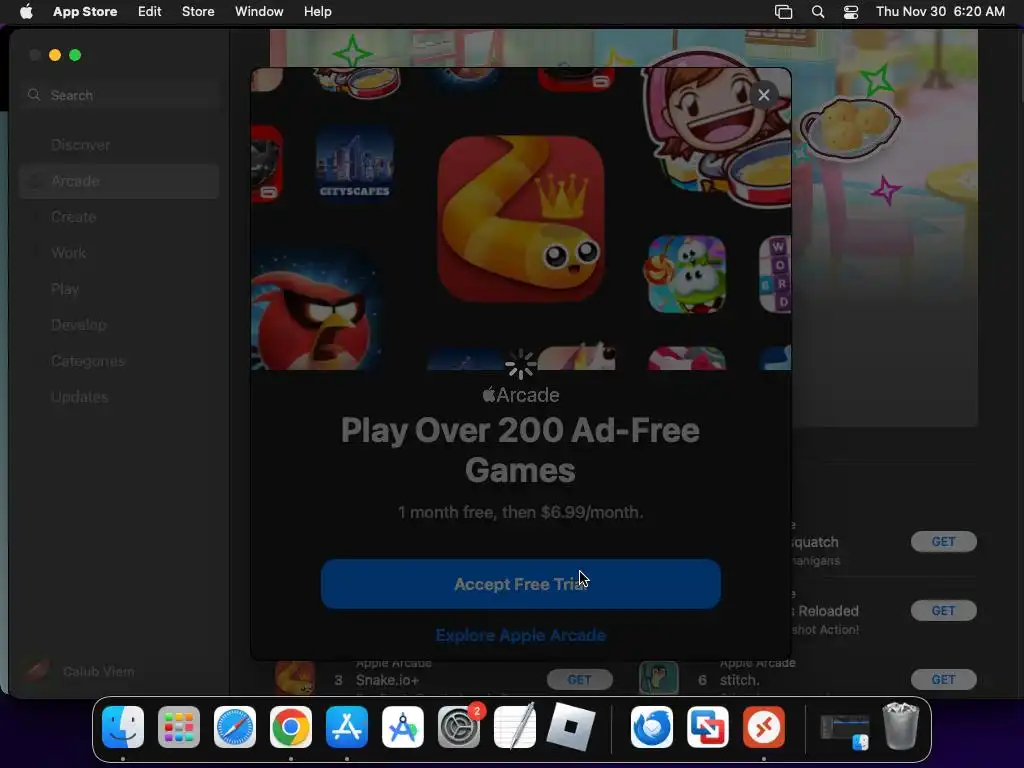Open the Edit menu
Viewport: 1024px width, 768px height.
[x=150, y=11]
